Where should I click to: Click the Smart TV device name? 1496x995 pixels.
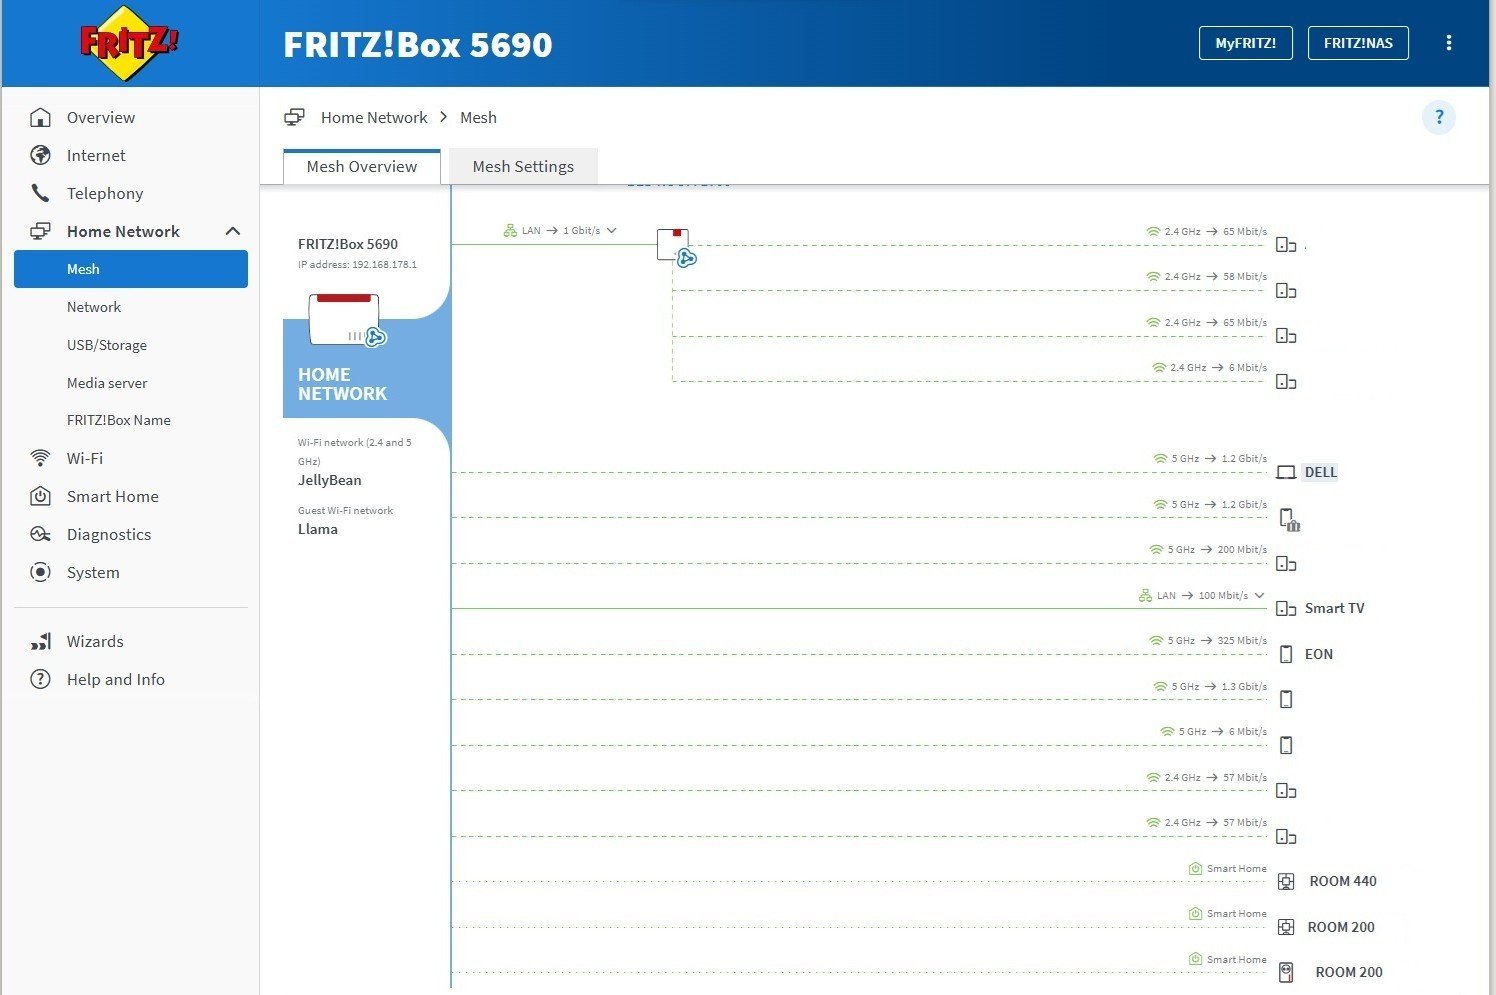coord(1335,608)
